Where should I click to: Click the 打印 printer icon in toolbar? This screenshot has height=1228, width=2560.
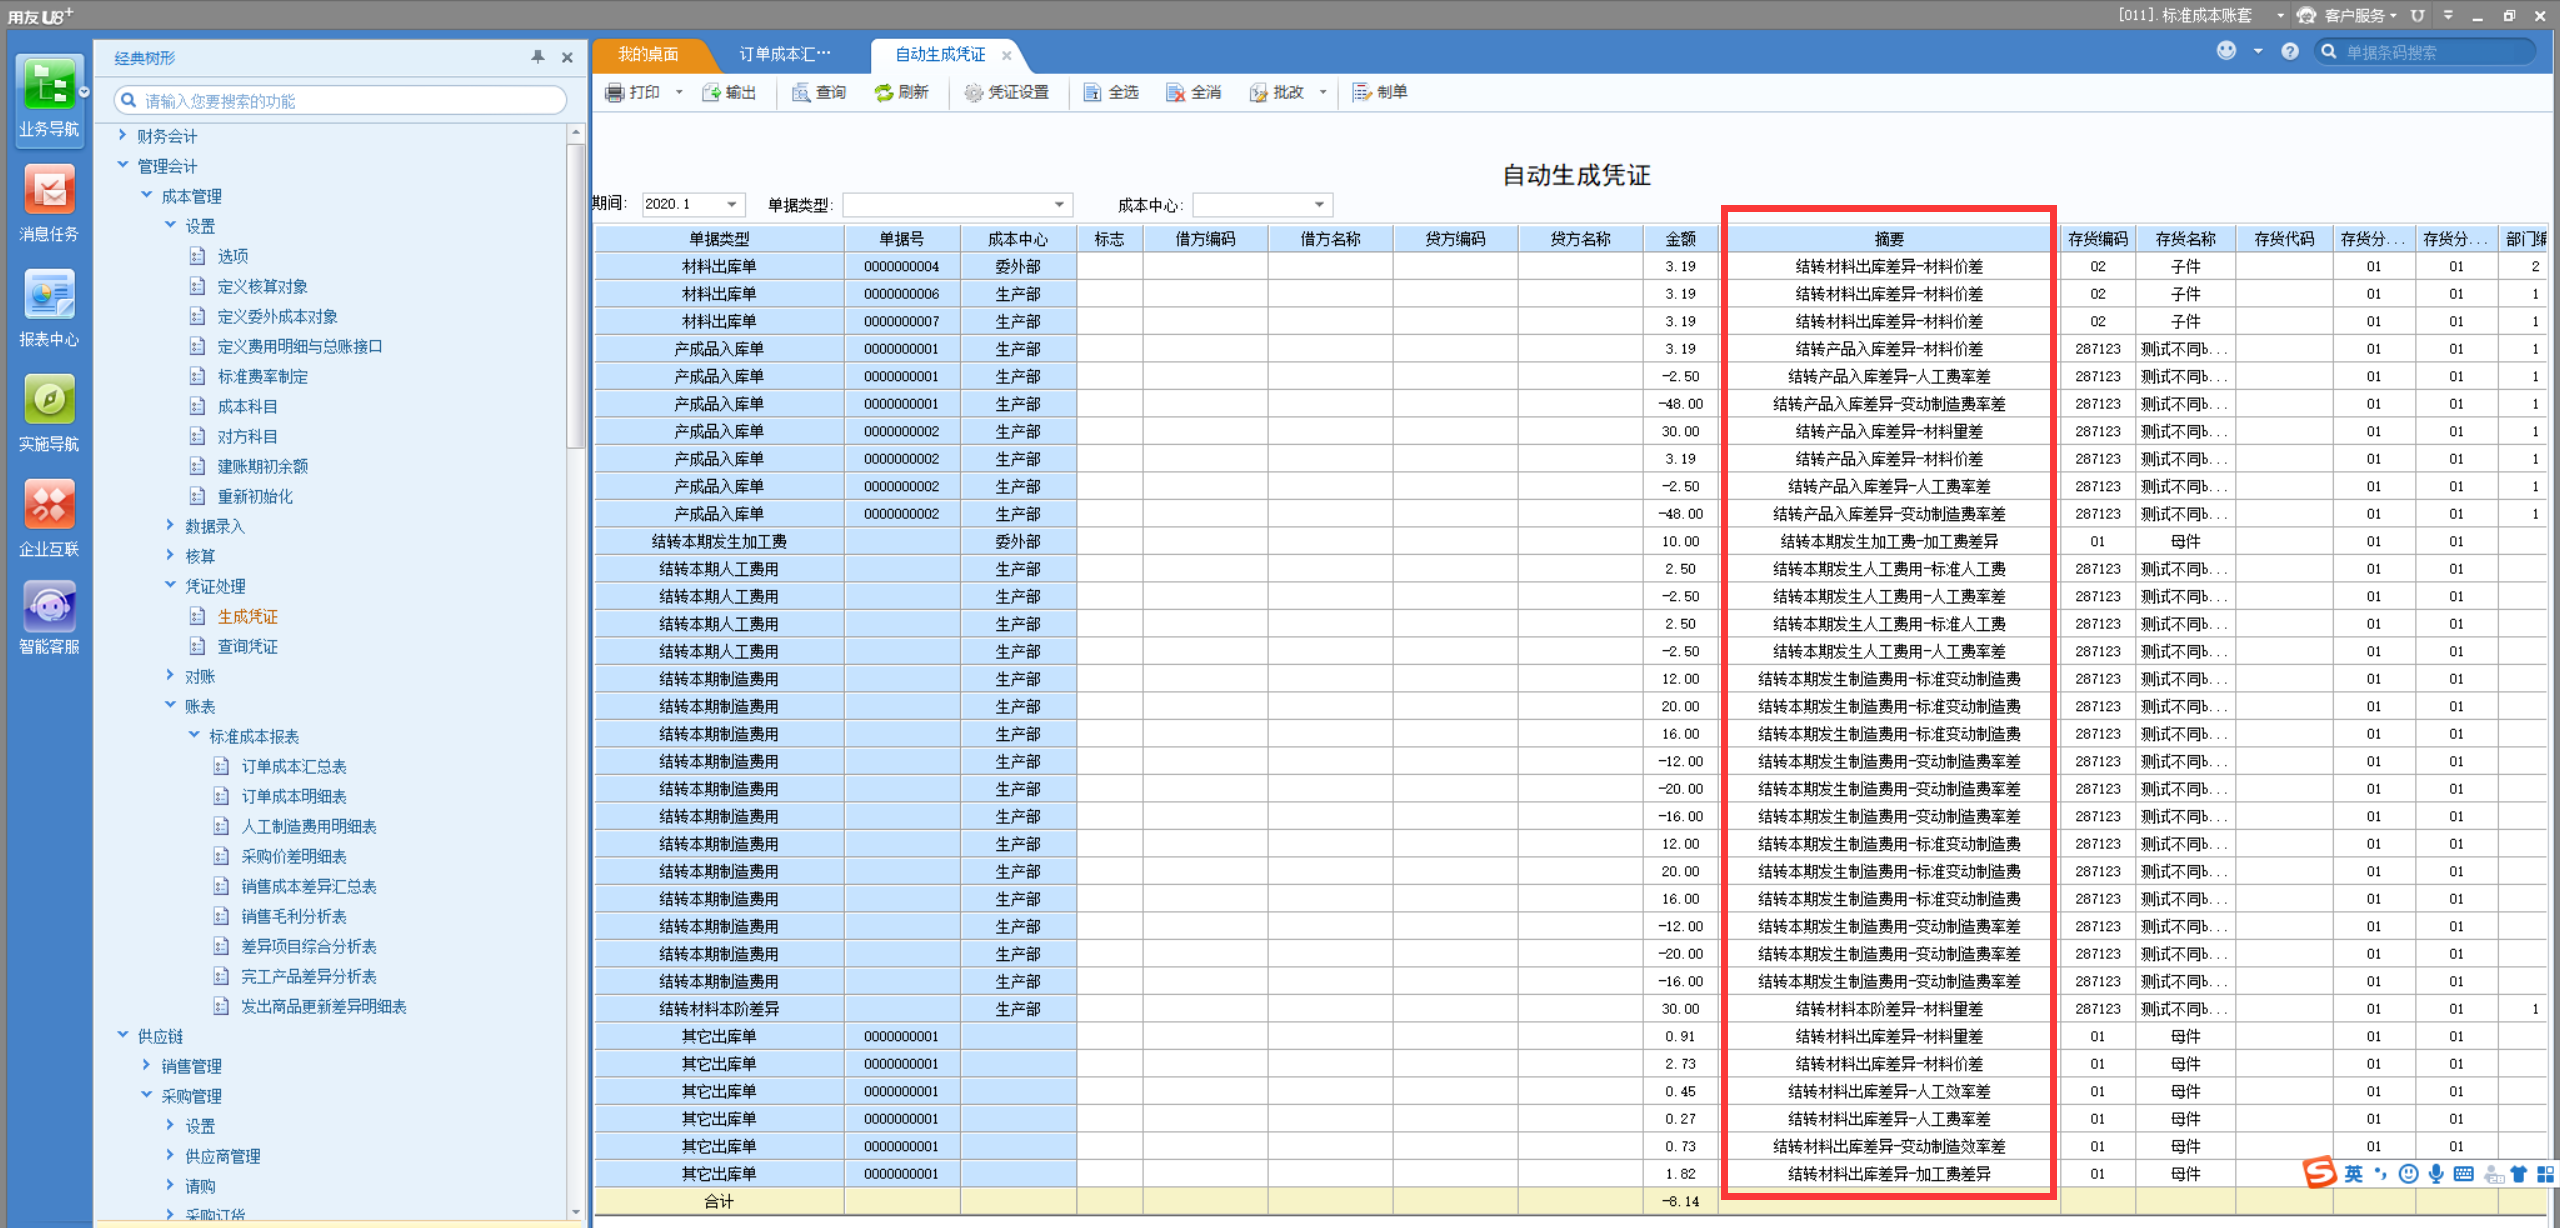pyautogui.click(x=615, y=93)
